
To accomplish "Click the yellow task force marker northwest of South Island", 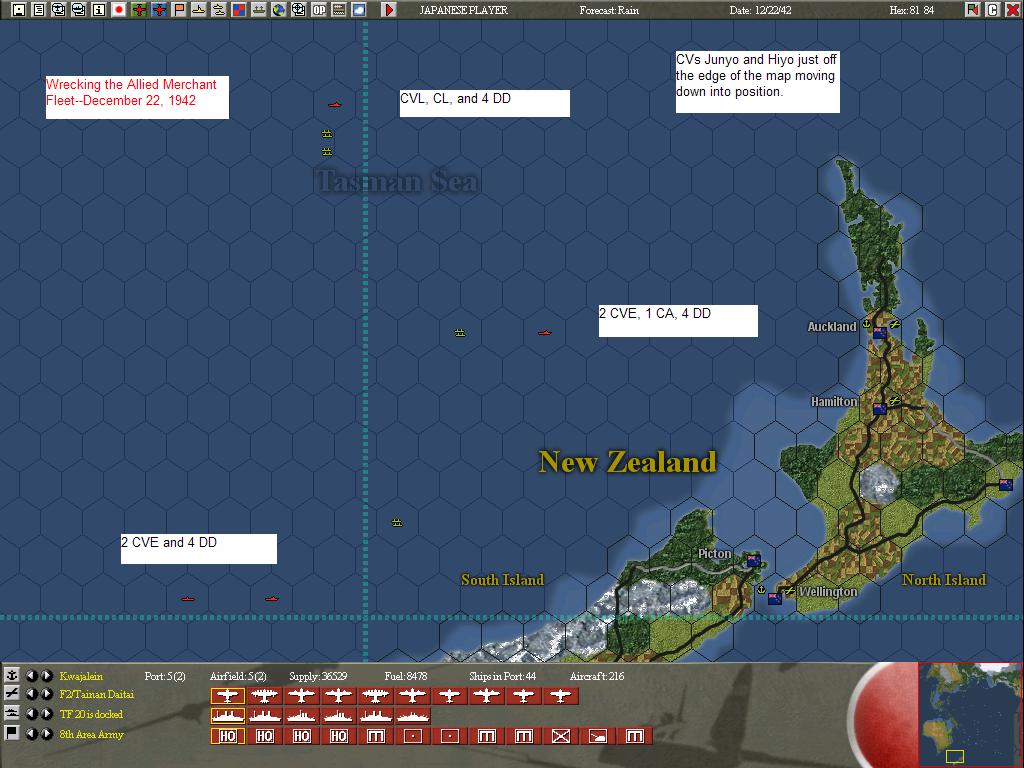I will pyautogui.click(x=396, y=522).
